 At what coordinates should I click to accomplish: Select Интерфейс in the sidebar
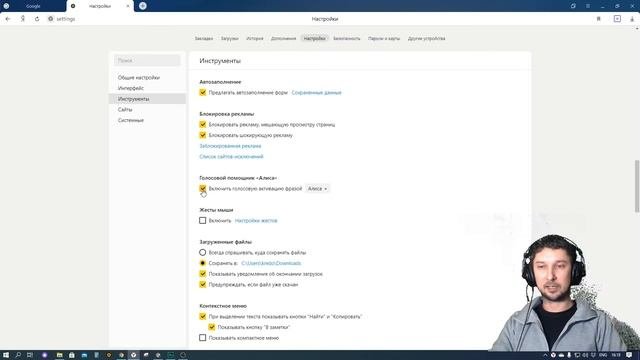click(x=131, y=88)
